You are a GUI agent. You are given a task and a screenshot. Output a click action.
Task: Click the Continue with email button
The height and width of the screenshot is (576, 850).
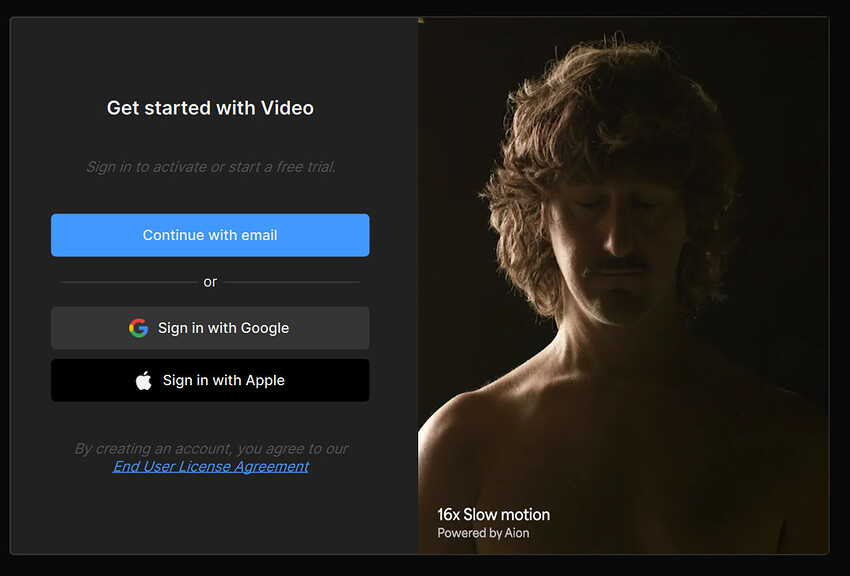210,235
